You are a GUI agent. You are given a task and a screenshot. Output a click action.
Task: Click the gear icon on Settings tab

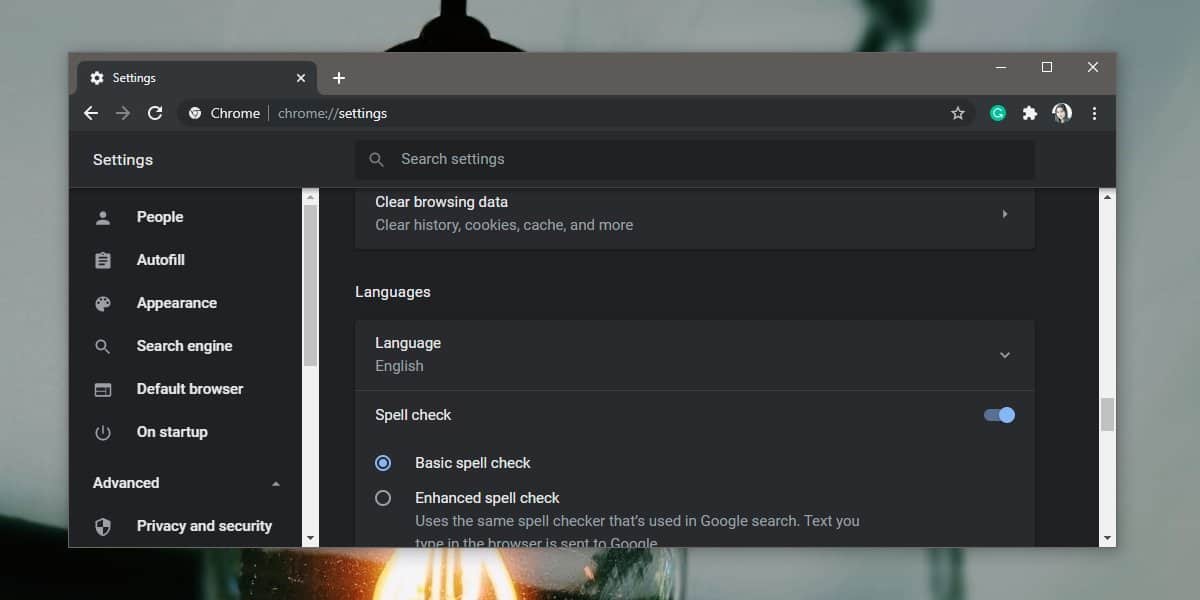tap(97, 78)
